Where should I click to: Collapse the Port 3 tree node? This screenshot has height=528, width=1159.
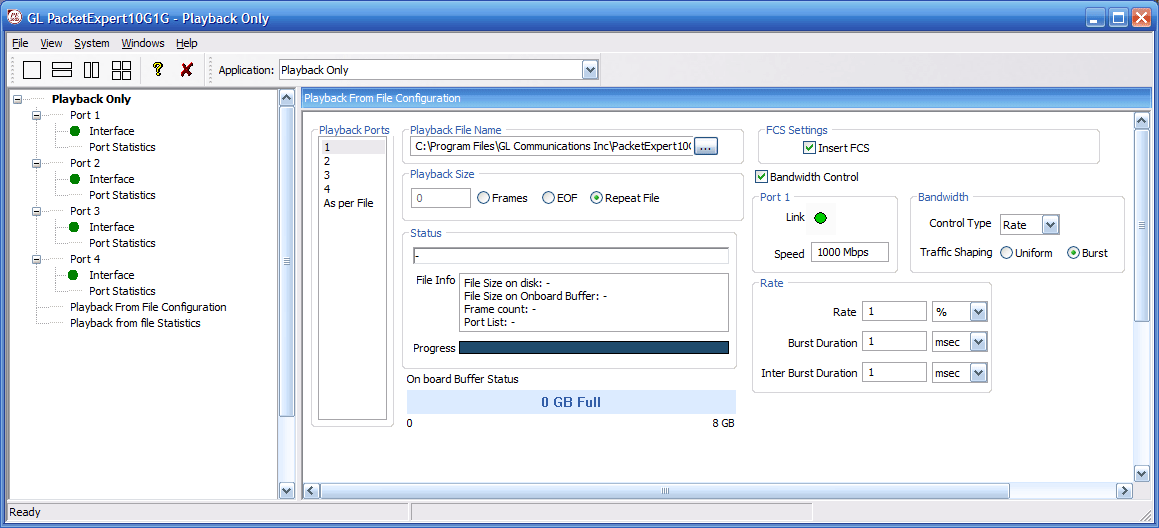[36, 211]
